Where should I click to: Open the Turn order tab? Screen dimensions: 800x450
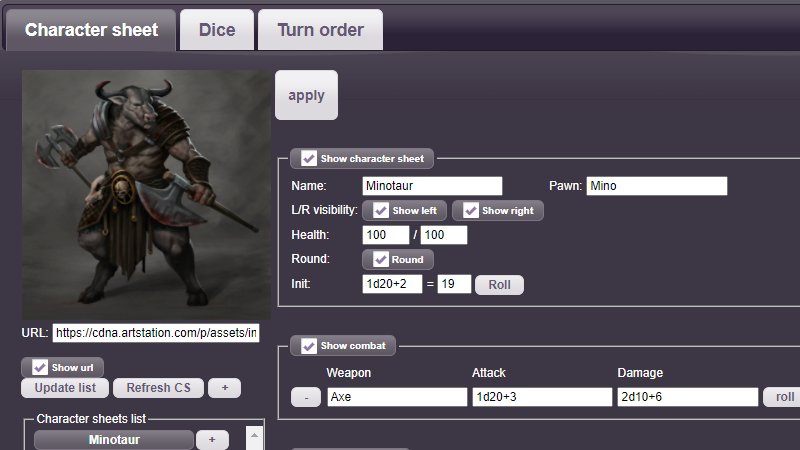click(x=320, y=29)
